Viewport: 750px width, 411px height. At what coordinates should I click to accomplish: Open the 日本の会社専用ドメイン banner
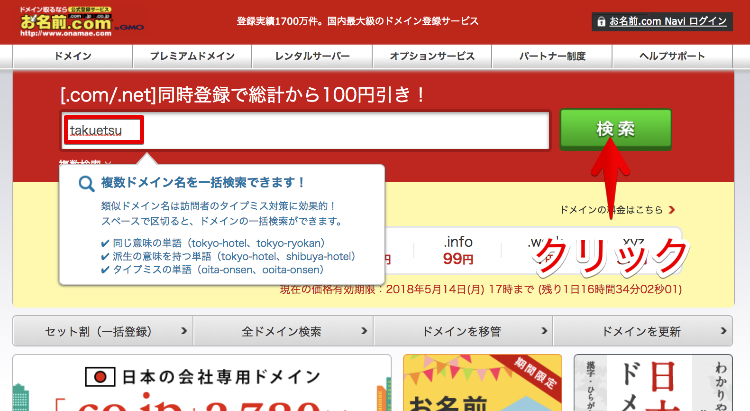point(202,383)
